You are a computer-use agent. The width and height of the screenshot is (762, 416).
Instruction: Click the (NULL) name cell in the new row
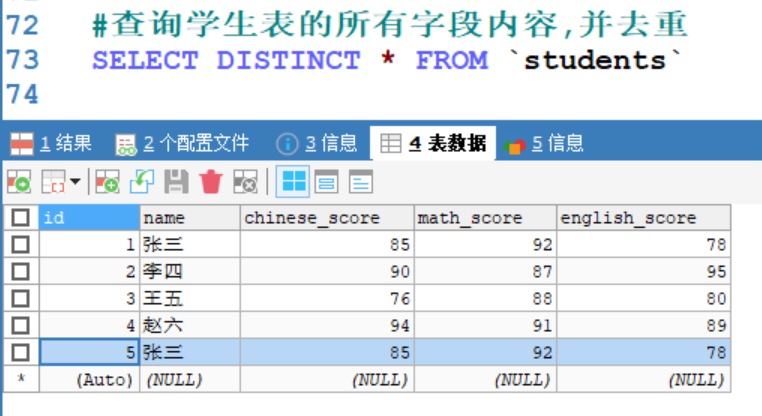(x=190, y=380)
